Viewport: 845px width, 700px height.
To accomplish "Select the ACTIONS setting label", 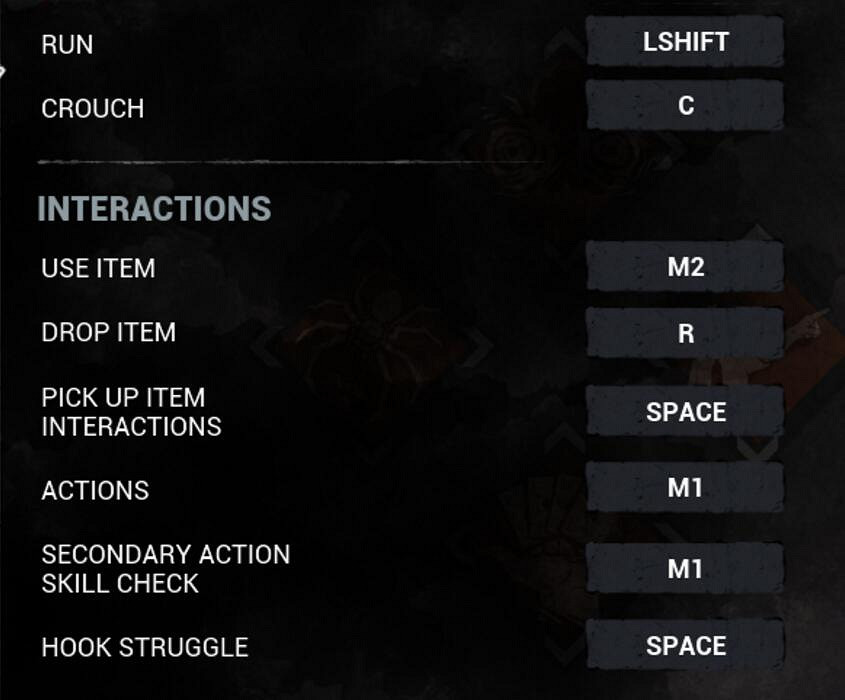I will (95, 491).
